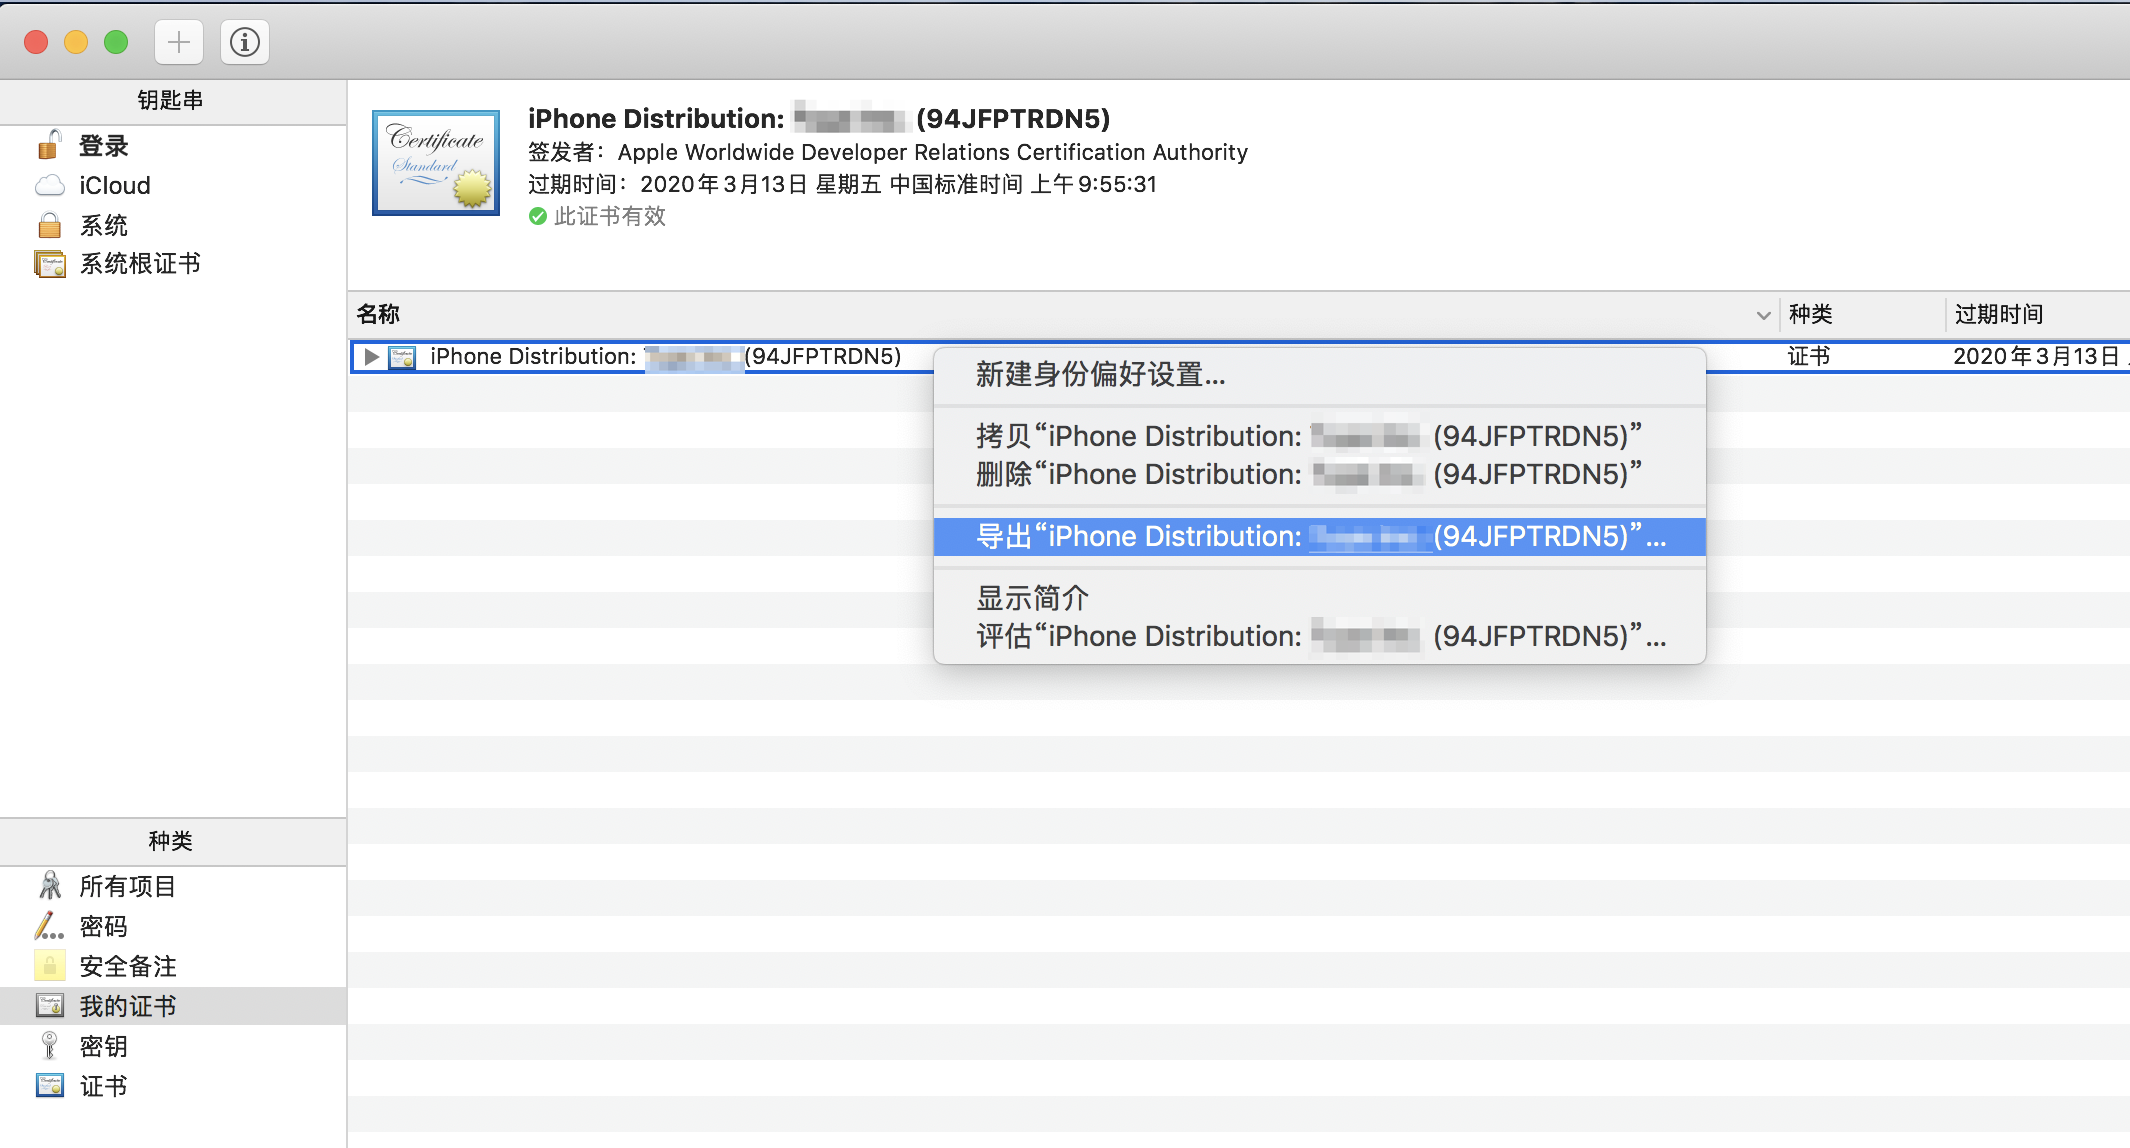
Task: Show 所有项目 category
Action: pos(127,887)
